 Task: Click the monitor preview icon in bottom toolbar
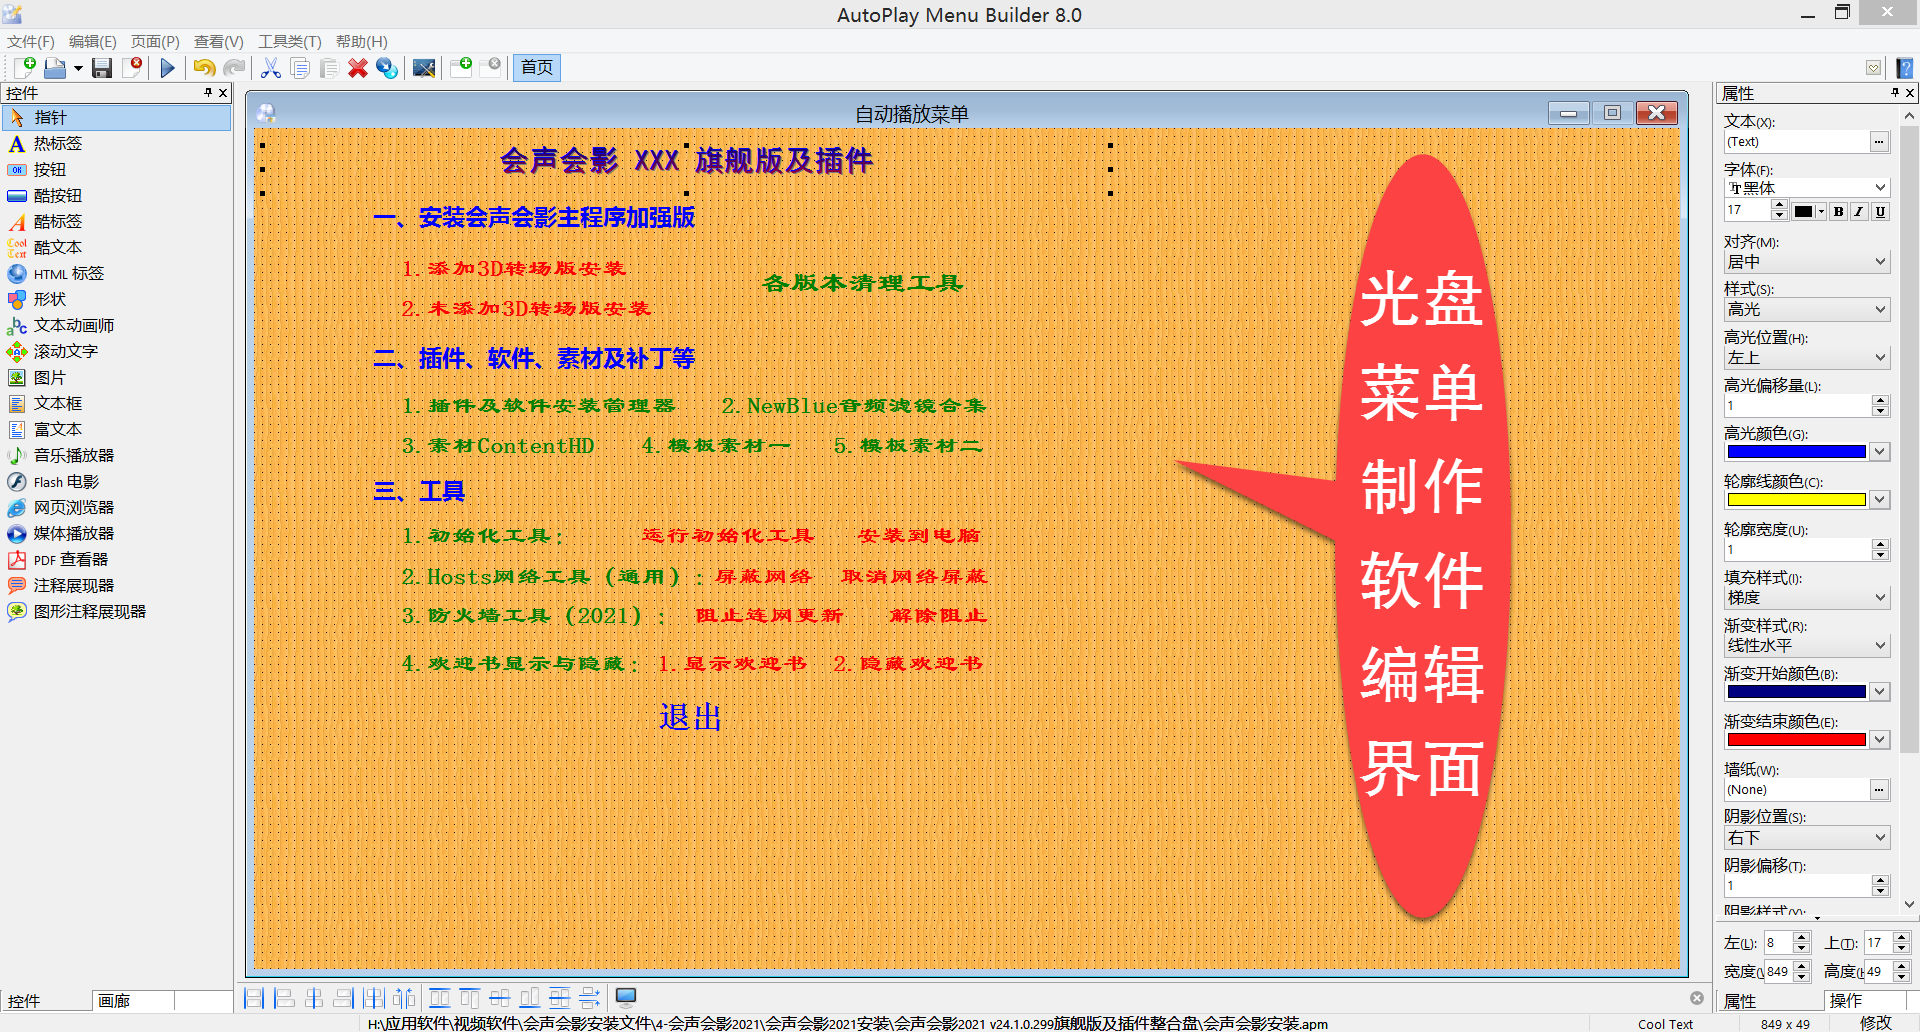coord(626,997)
